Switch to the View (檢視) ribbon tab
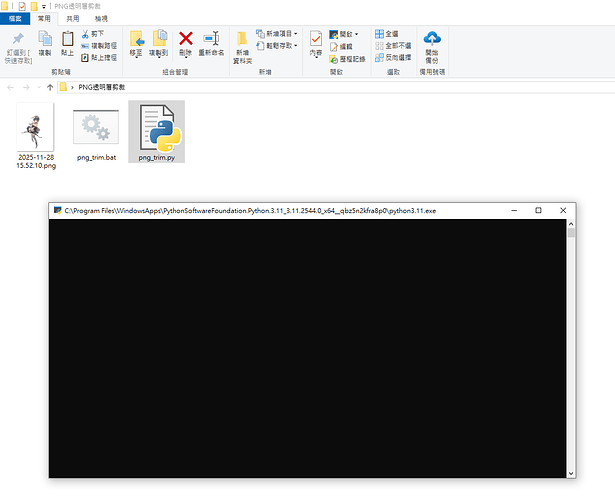Image resolution: width=615 pixels, height=500 pixels. (102, 18)
